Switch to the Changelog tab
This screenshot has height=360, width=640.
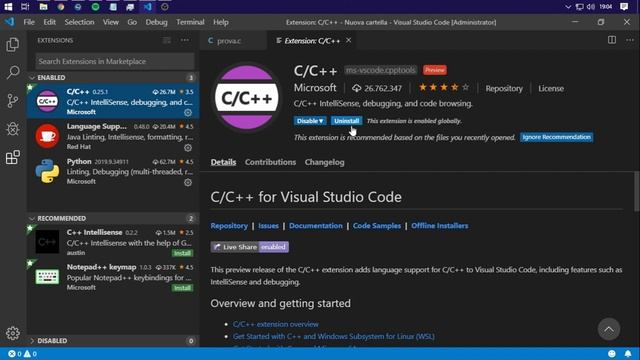click(x=324, y=162)
